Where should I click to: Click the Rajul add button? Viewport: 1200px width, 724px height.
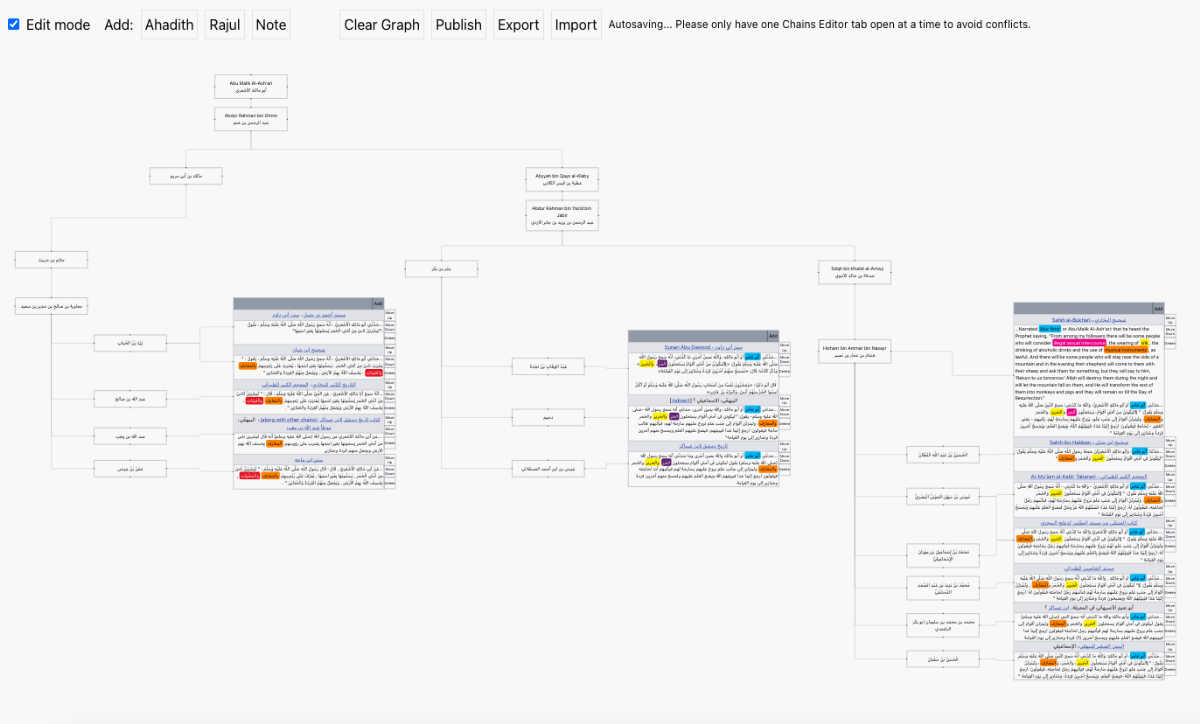225,25
